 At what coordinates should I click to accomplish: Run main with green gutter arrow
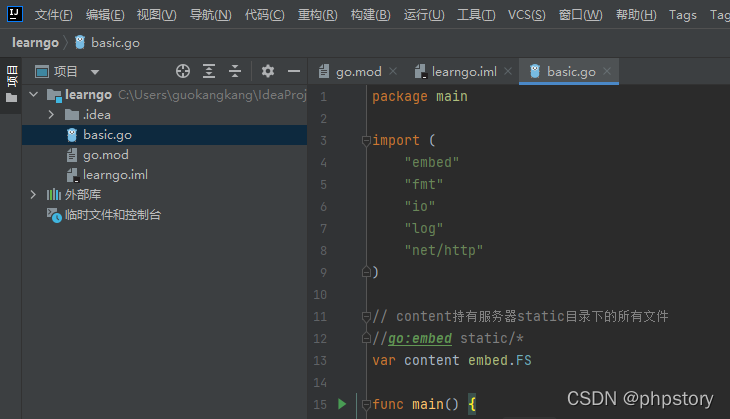342,404
